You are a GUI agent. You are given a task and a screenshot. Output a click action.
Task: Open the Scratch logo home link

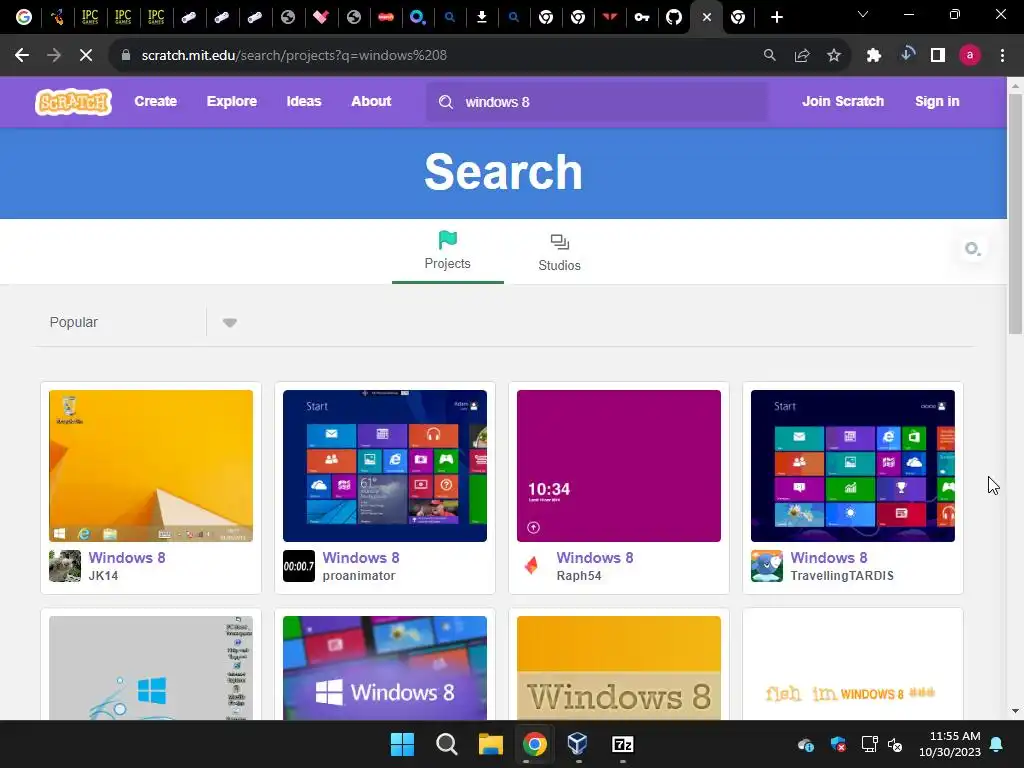[73, 102]
